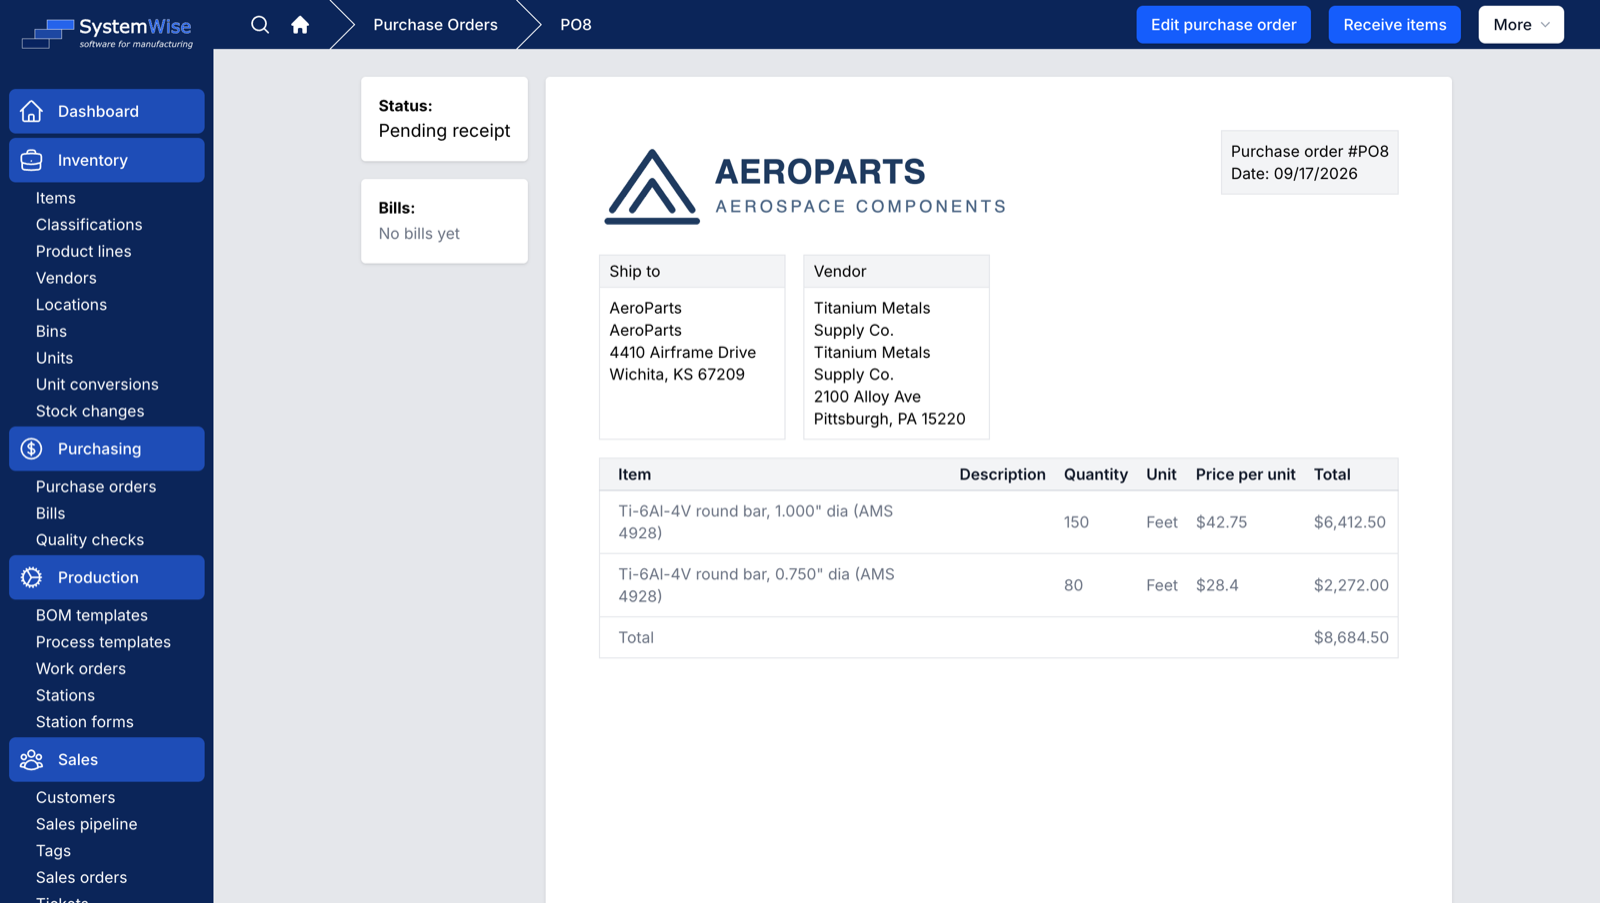This screenshot has height=903, width=1600.
Task: Click the Receive items button
Action: click(x=1394, y=25)
